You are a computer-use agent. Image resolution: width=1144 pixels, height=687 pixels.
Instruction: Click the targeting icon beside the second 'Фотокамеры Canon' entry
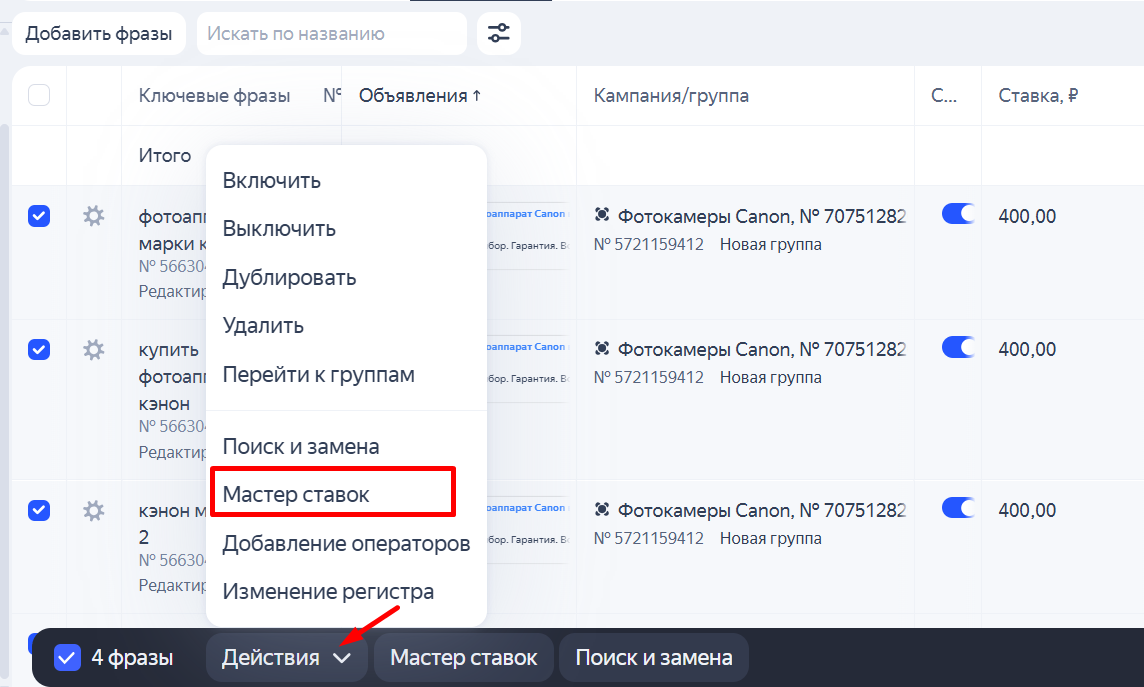click(601, 348)
